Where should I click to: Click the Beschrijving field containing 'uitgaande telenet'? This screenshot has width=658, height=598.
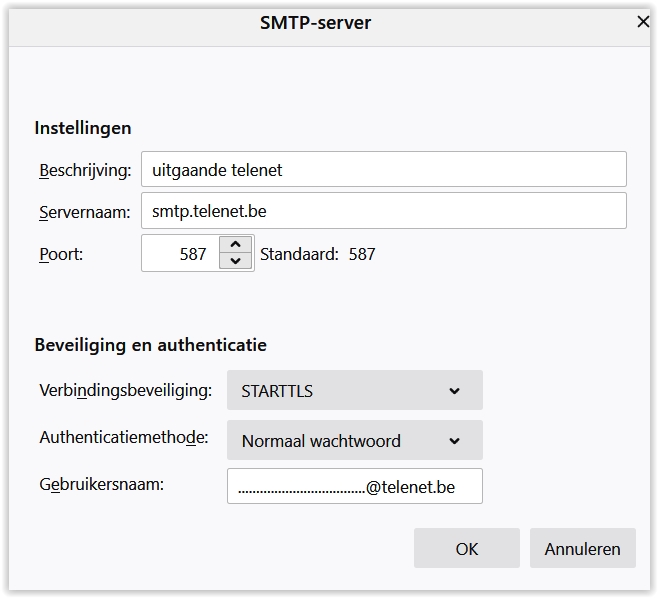[x=383, y=170]
